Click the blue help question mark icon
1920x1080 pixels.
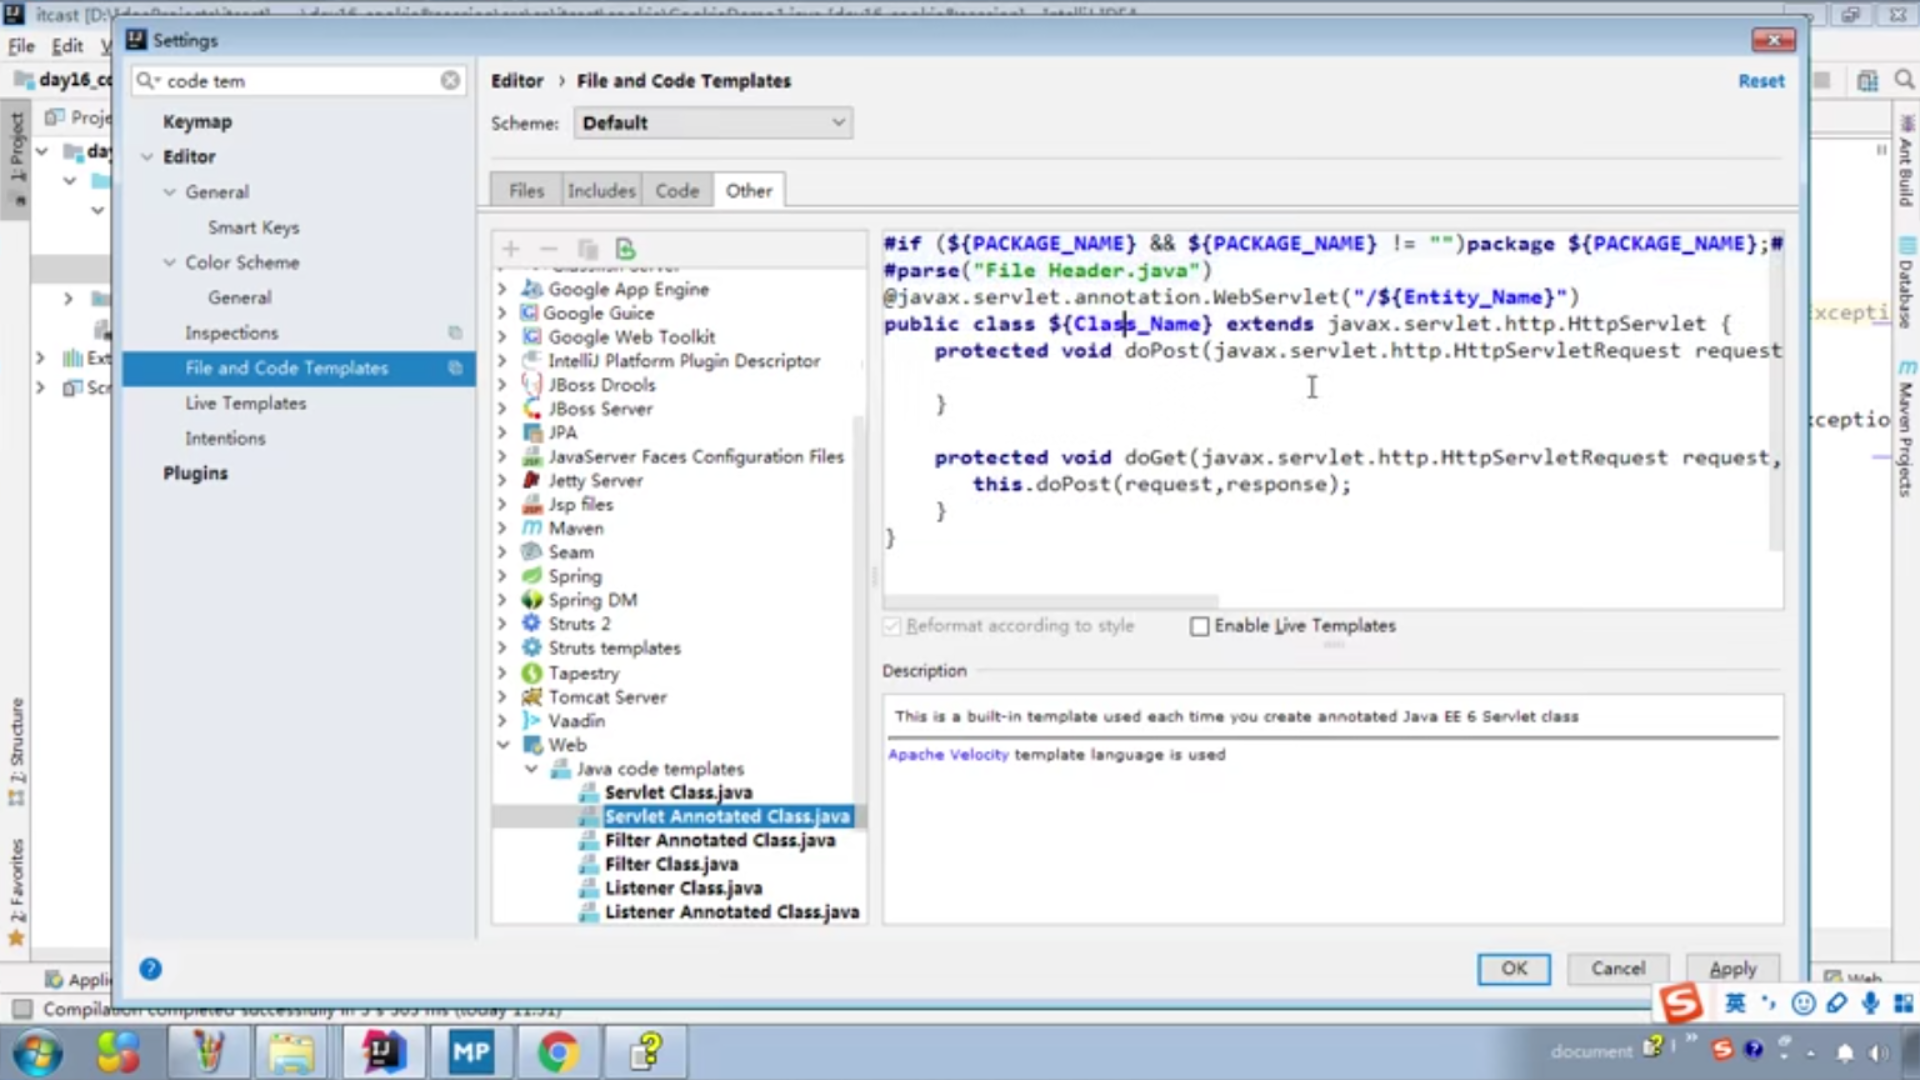coord(150,968)
